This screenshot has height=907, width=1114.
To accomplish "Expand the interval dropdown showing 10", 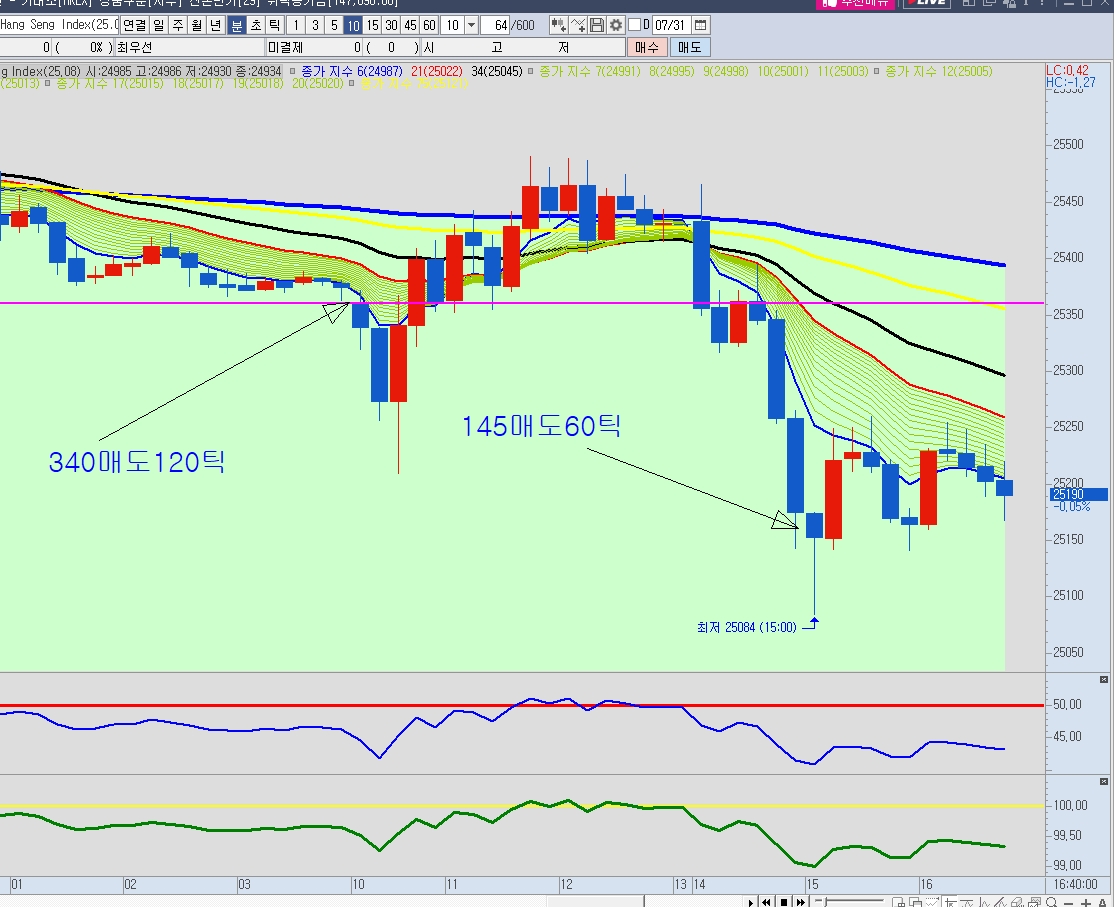I will point(471,25).
